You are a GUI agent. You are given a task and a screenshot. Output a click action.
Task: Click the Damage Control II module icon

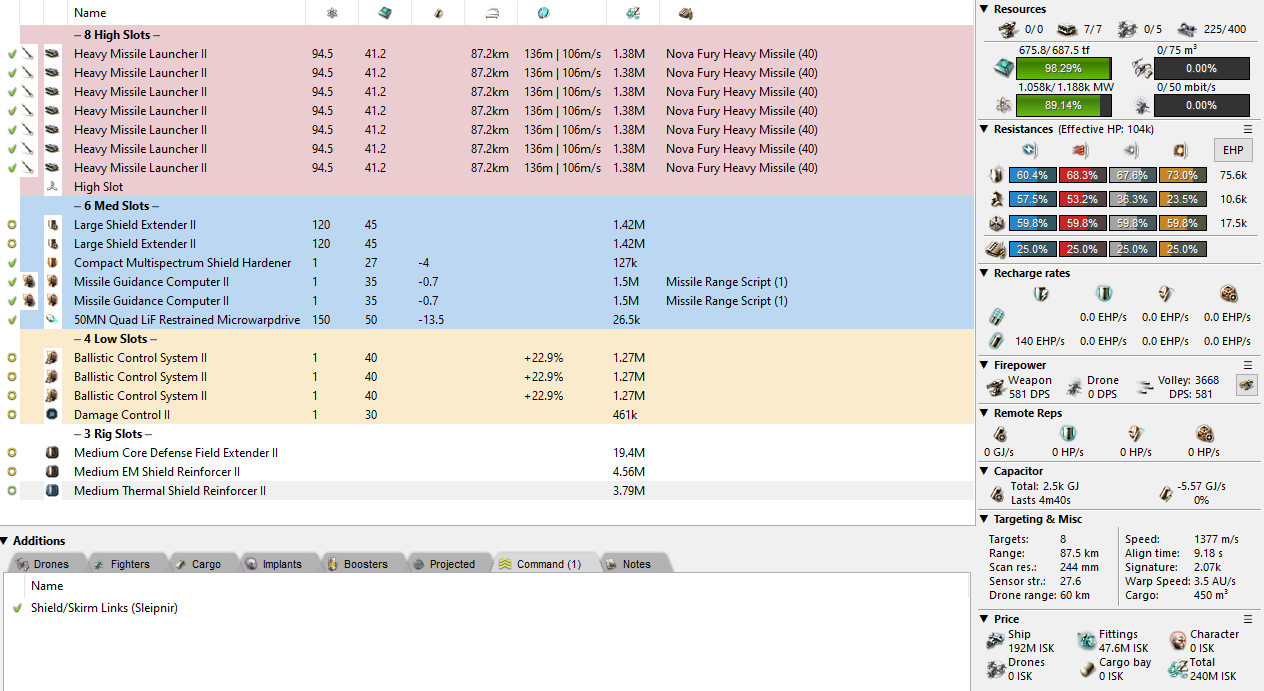click(52, 415)
